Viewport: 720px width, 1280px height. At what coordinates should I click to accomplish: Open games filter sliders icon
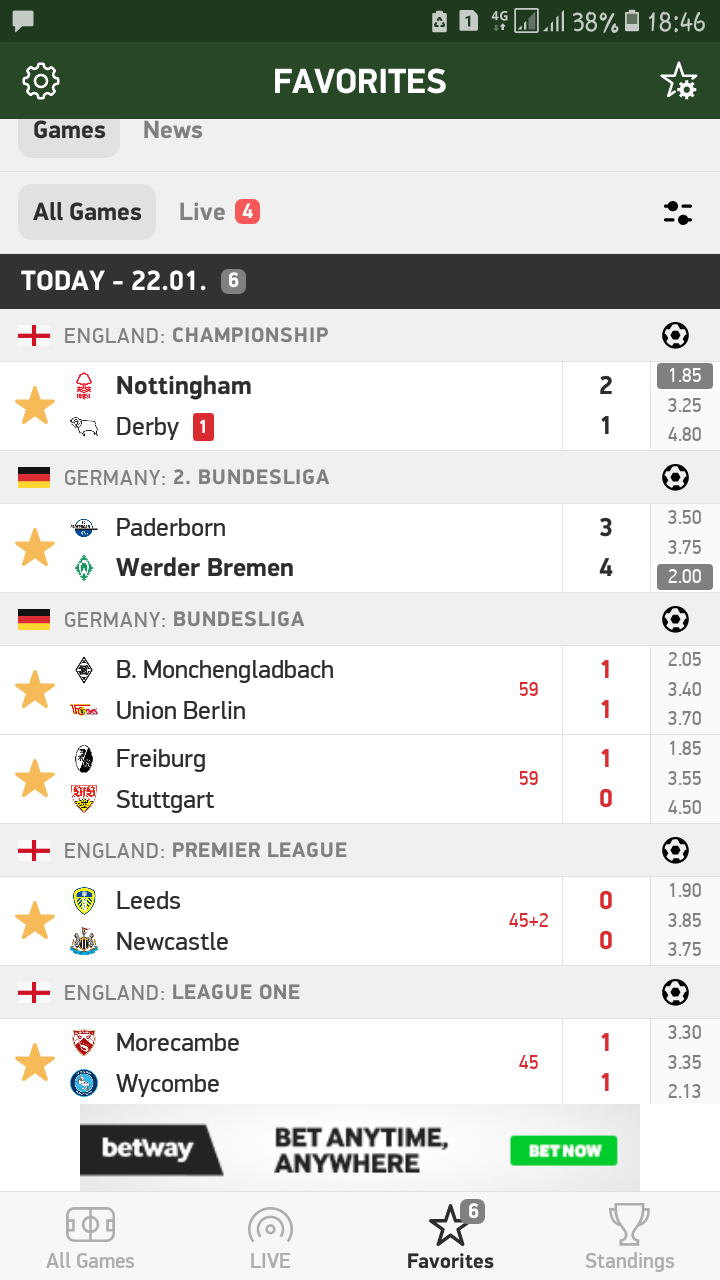coord(678,212)
